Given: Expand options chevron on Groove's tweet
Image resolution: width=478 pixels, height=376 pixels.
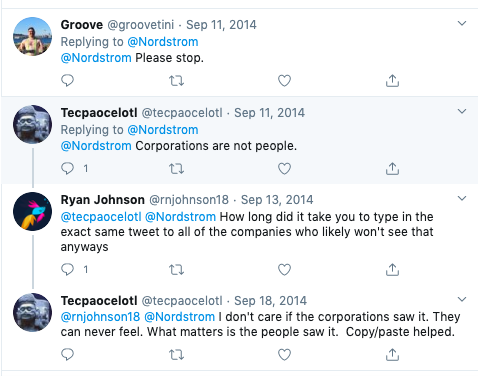Looking at the screenshot, I should 462,23.
